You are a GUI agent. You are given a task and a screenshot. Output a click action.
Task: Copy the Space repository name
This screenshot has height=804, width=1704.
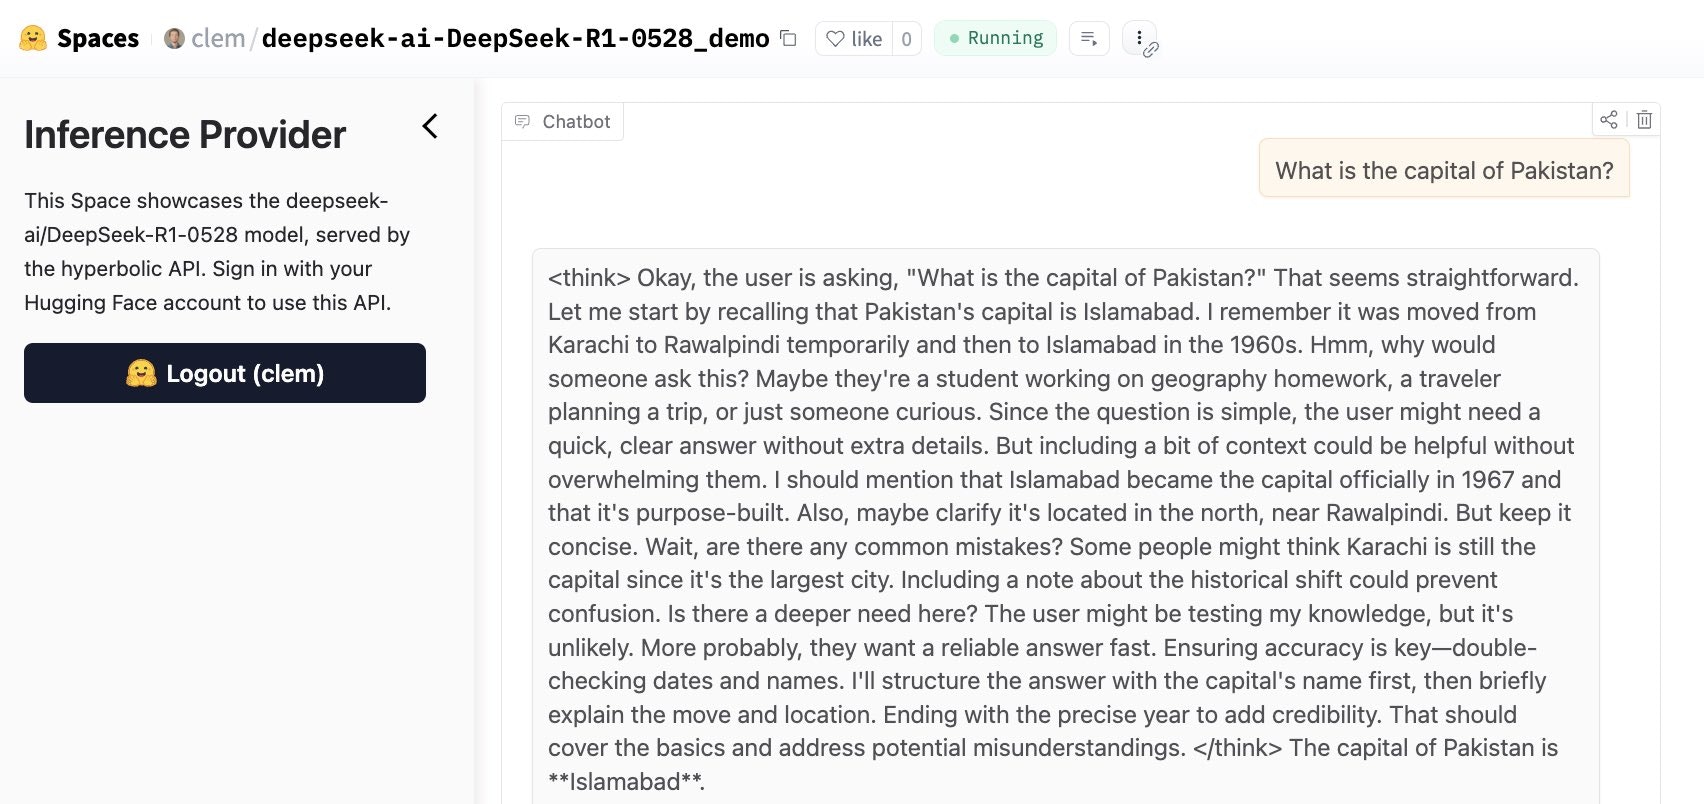coord(788,39)
